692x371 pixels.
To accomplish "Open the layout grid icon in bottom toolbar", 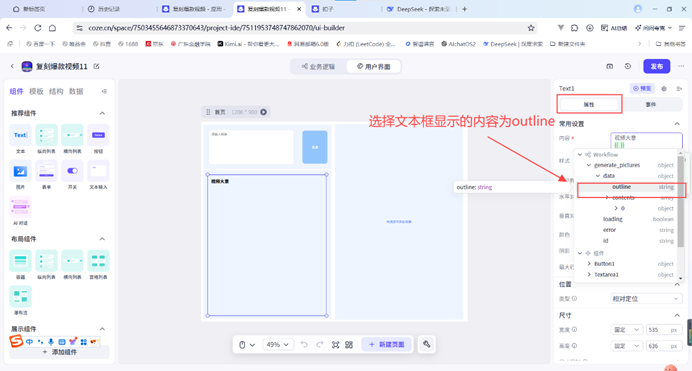I will (x=349, y=345).
